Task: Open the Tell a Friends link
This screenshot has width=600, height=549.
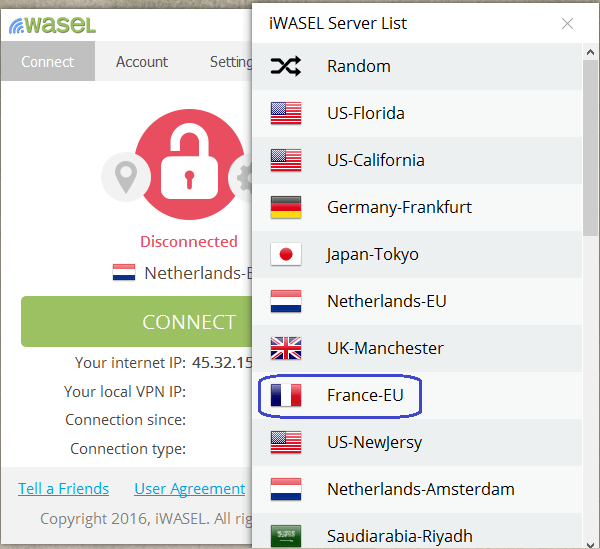Action: pyautogui.click(x=64, y=489)
